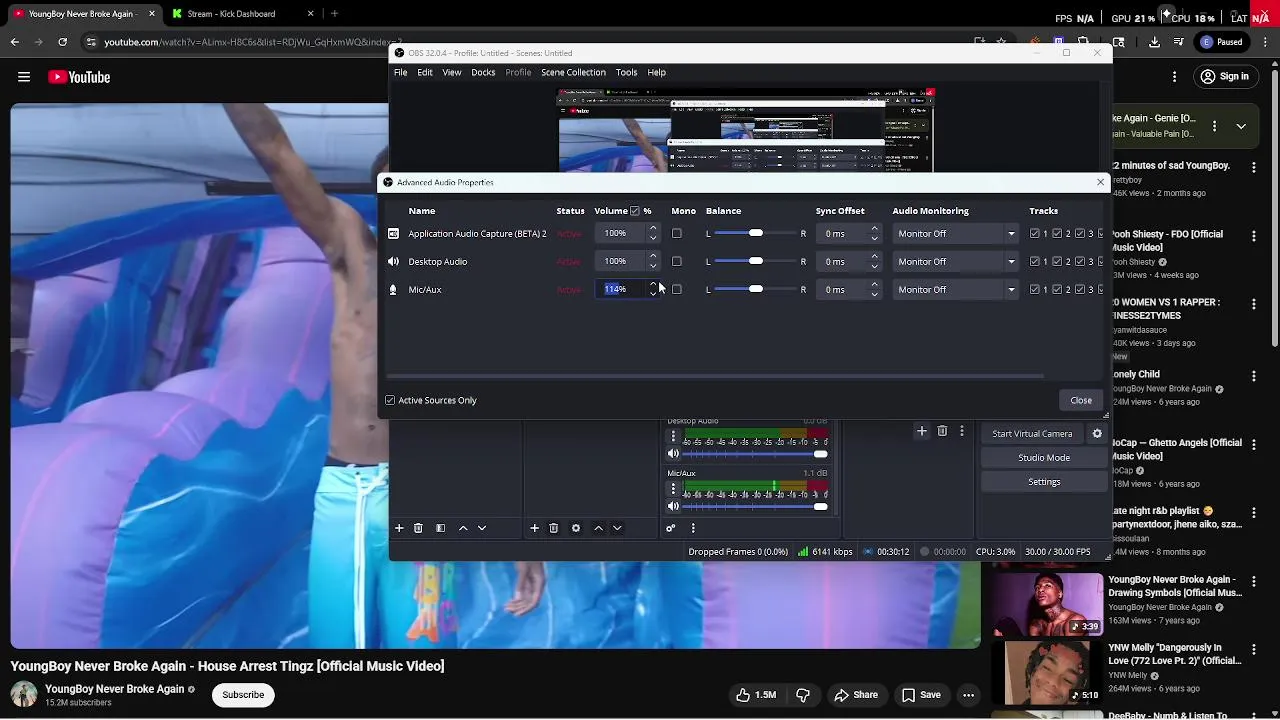The image size is (1280, 720).
Task: Move scene down with the Scenes down arrow
Action: coord(482,528)
